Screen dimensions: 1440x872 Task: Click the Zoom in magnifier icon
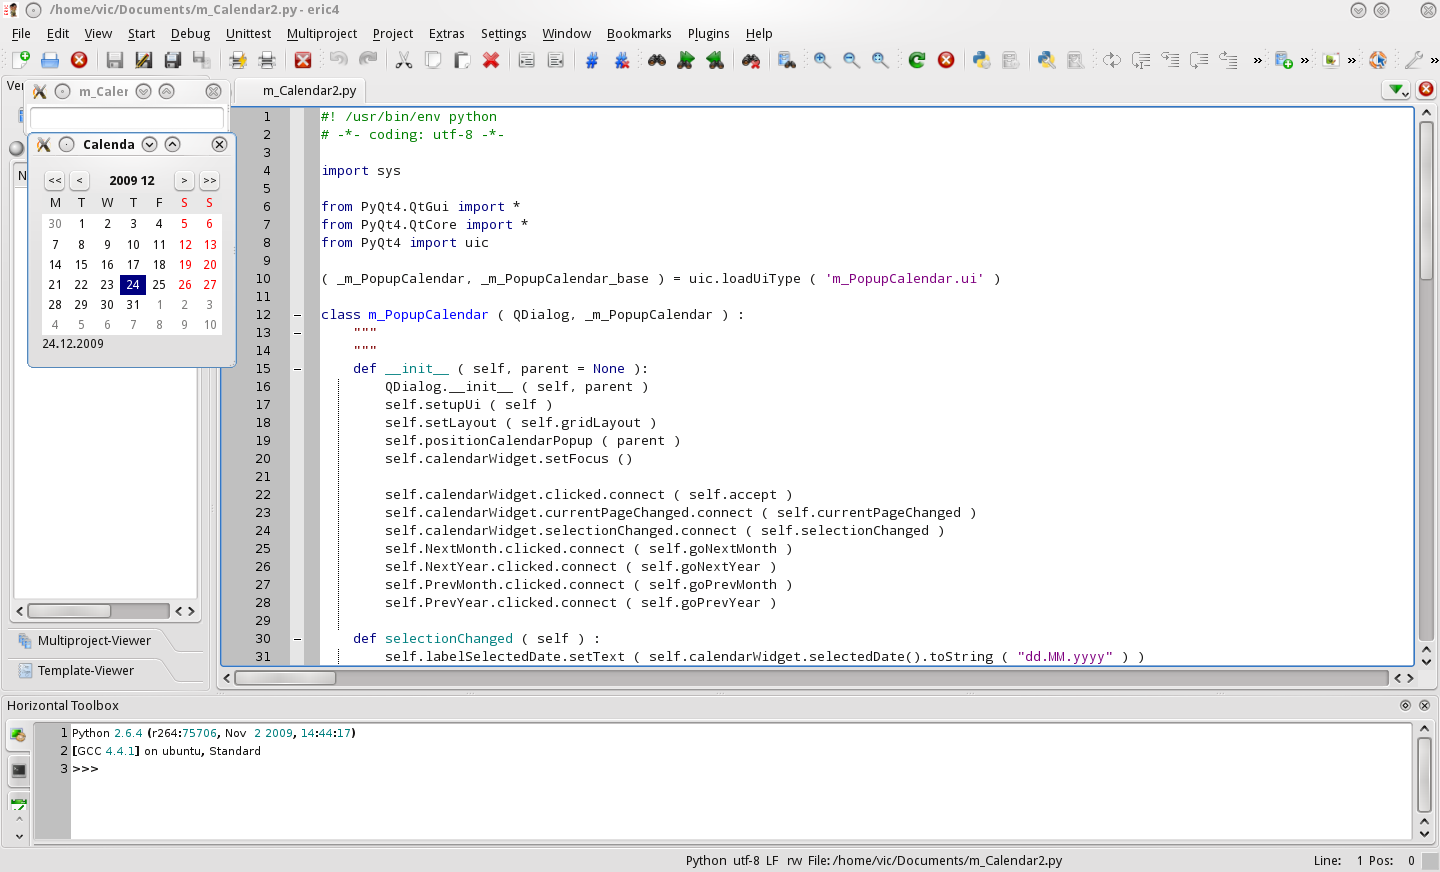pyautogui.click(x=822, y=60)
